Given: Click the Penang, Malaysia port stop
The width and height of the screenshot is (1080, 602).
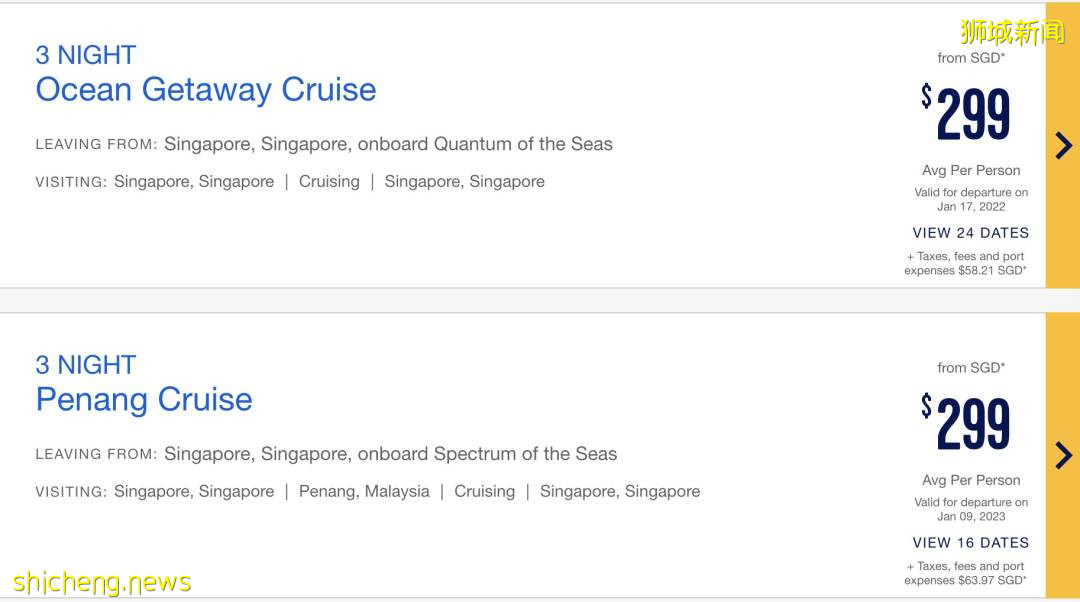Looking at the screenshot, I should point(364,491).
